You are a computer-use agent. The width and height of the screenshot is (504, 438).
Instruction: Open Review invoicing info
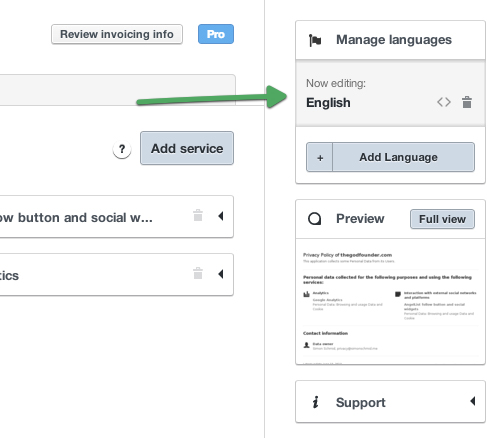(x=117, y=34)
